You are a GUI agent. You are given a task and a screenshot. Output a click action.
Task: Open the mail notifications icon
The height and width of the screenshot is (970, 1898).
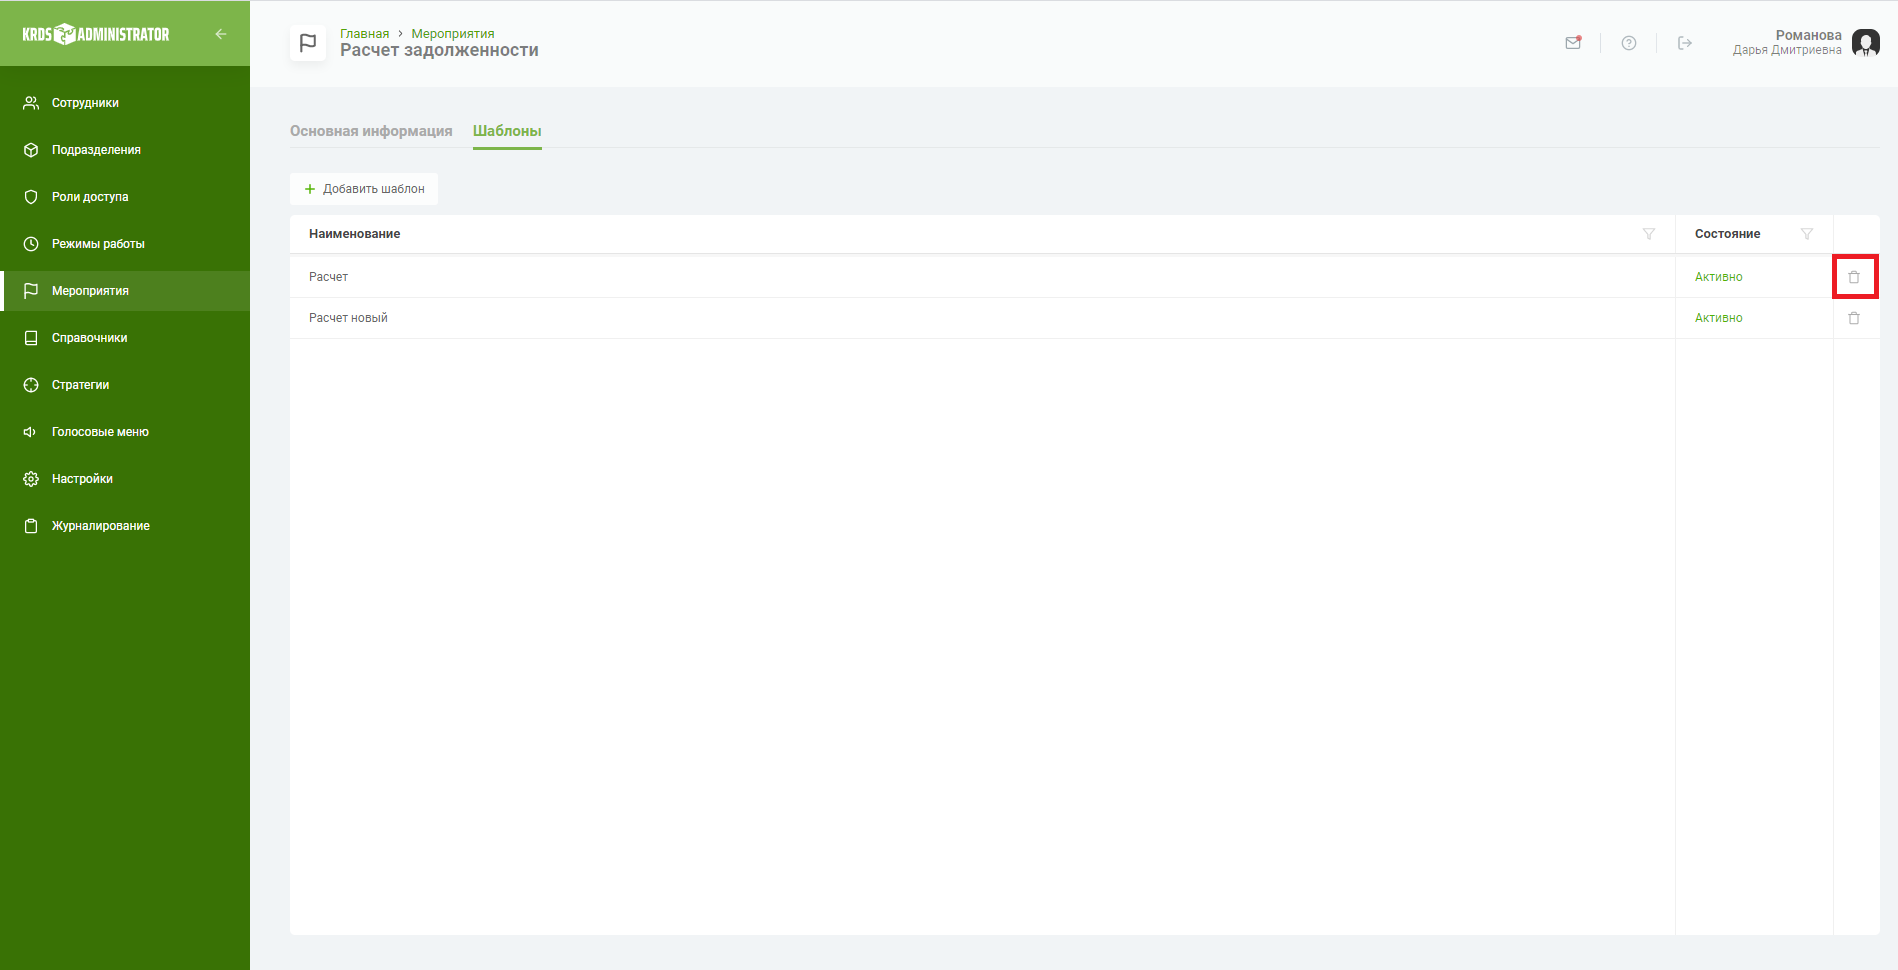coord(1573,43)
